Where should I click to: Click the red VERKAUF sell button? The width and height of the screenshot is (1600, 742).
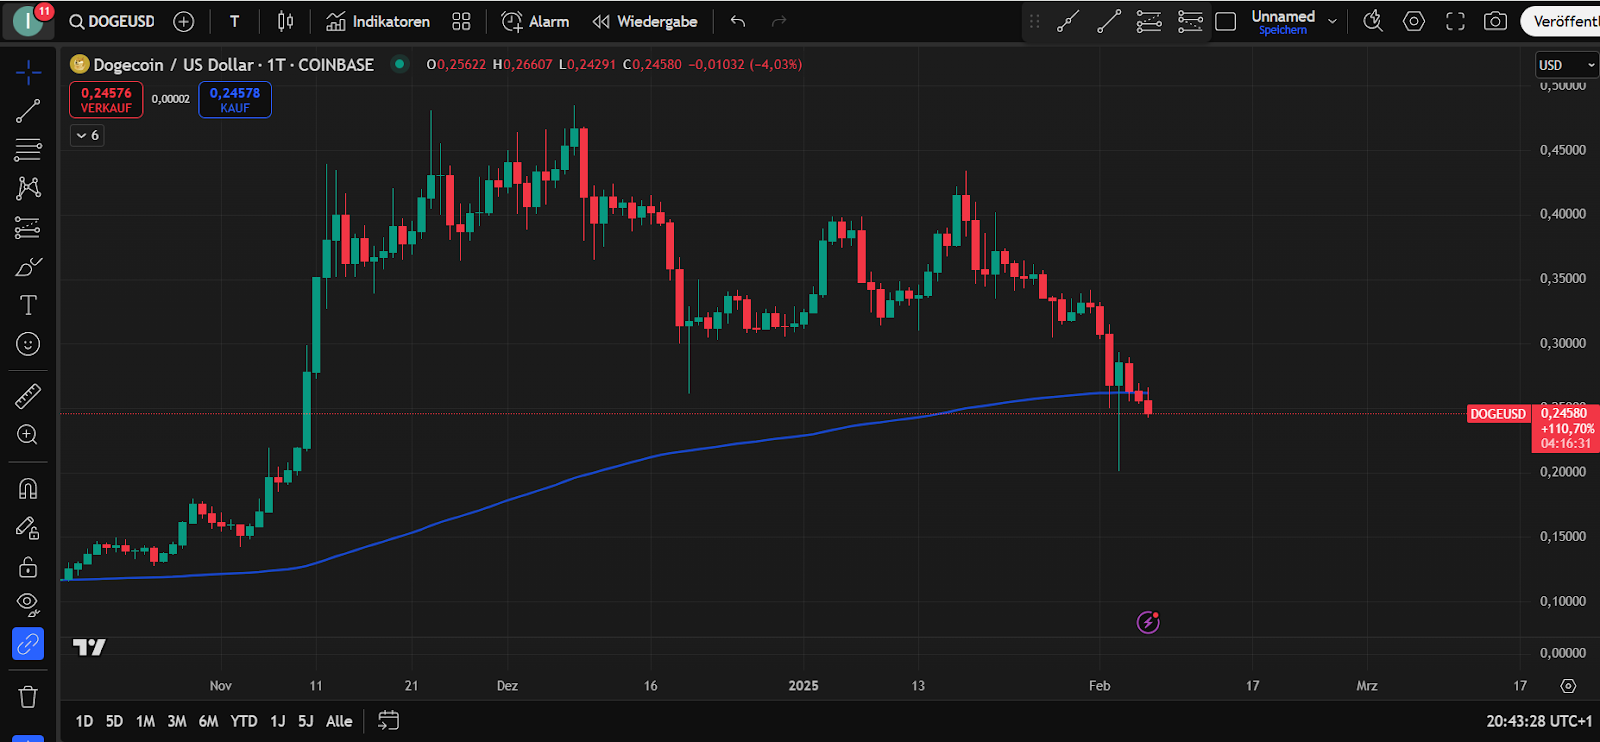click(106, 99)
